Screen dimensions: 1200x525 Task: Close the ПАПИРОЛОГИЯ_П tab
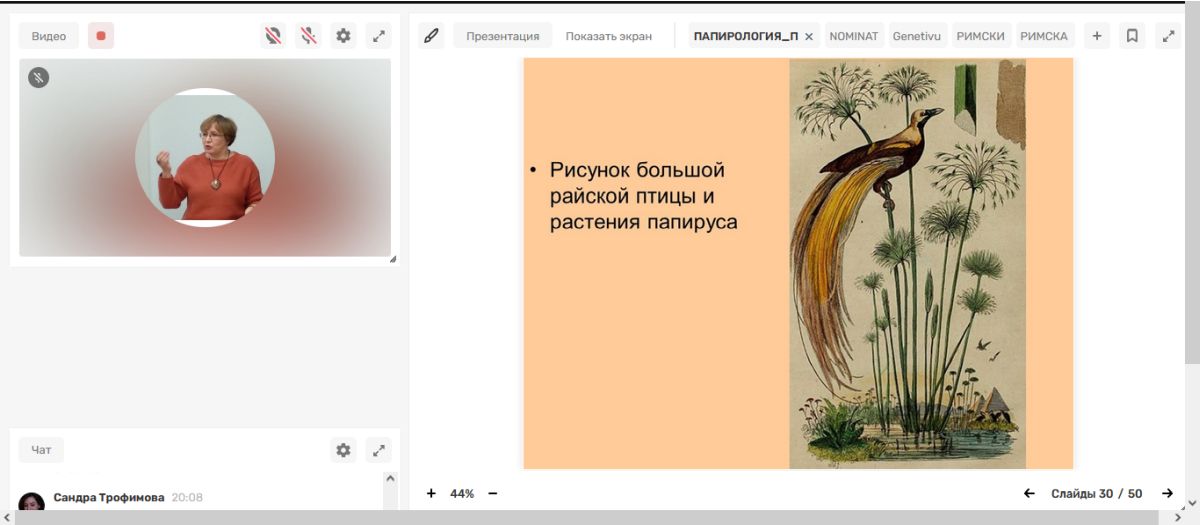tap(809, 36)
